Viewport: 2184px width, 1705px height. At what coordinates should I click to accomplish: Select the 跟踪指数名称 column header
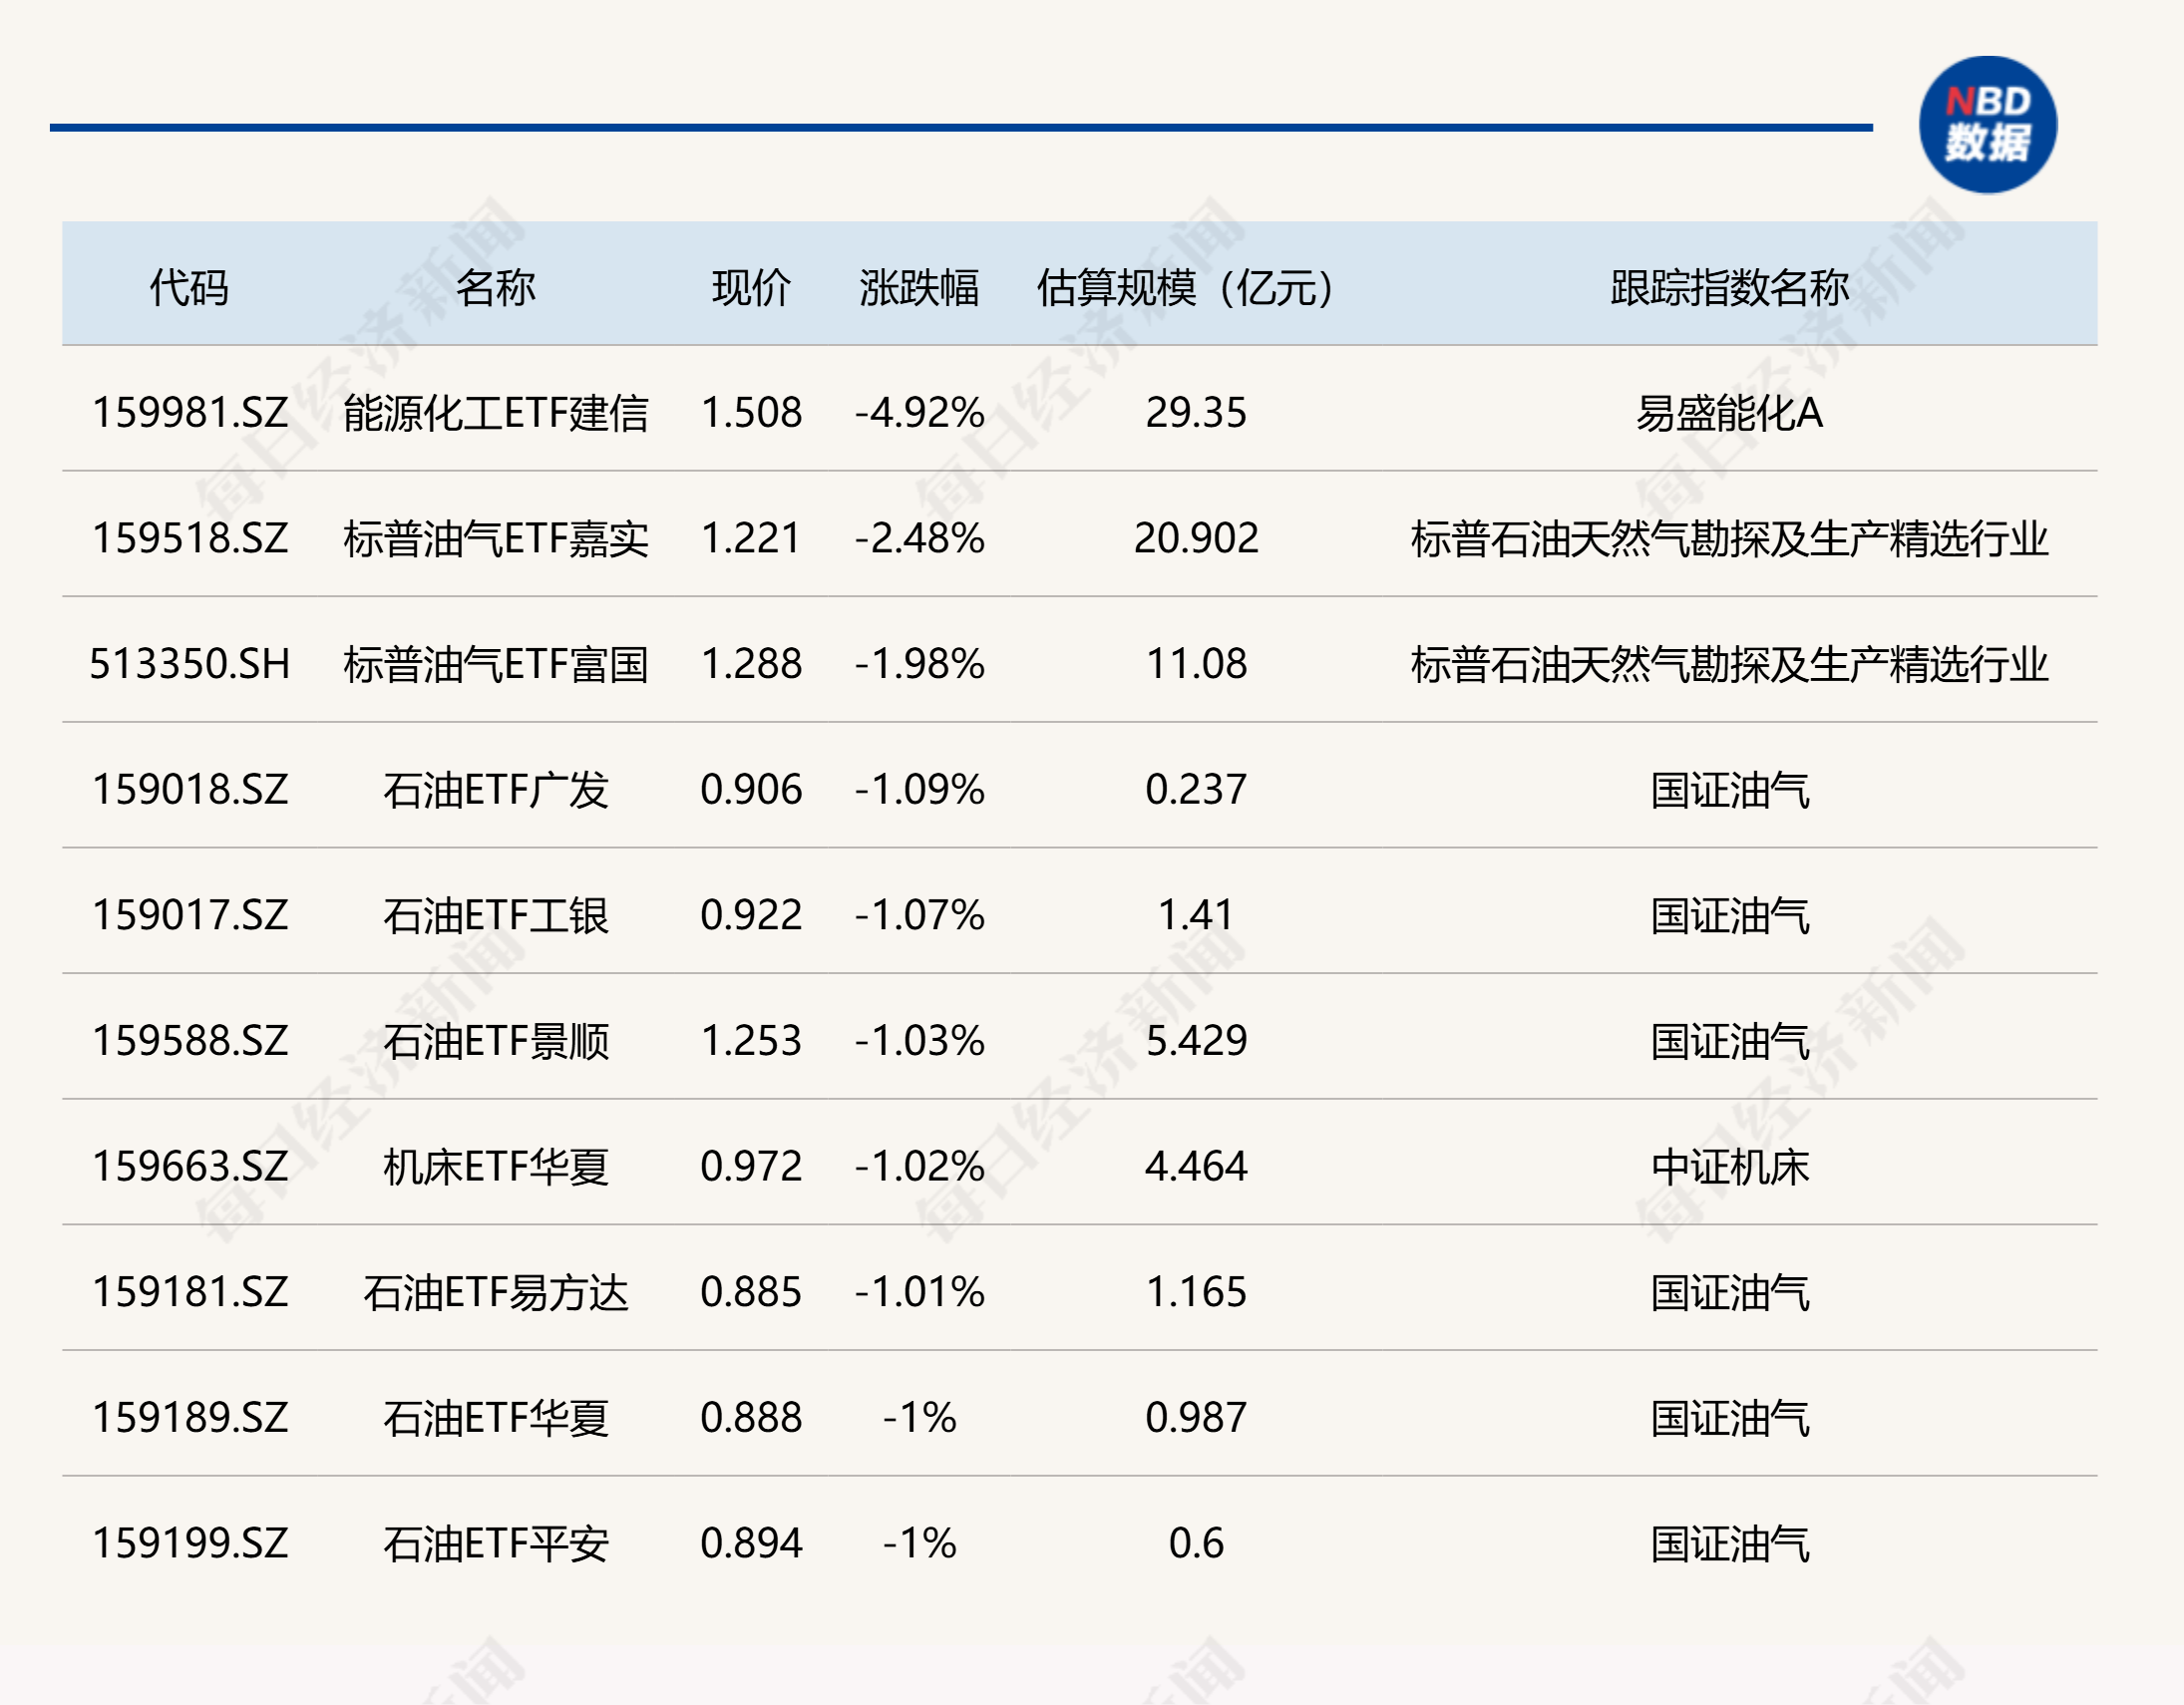[x=1729, y=288]
